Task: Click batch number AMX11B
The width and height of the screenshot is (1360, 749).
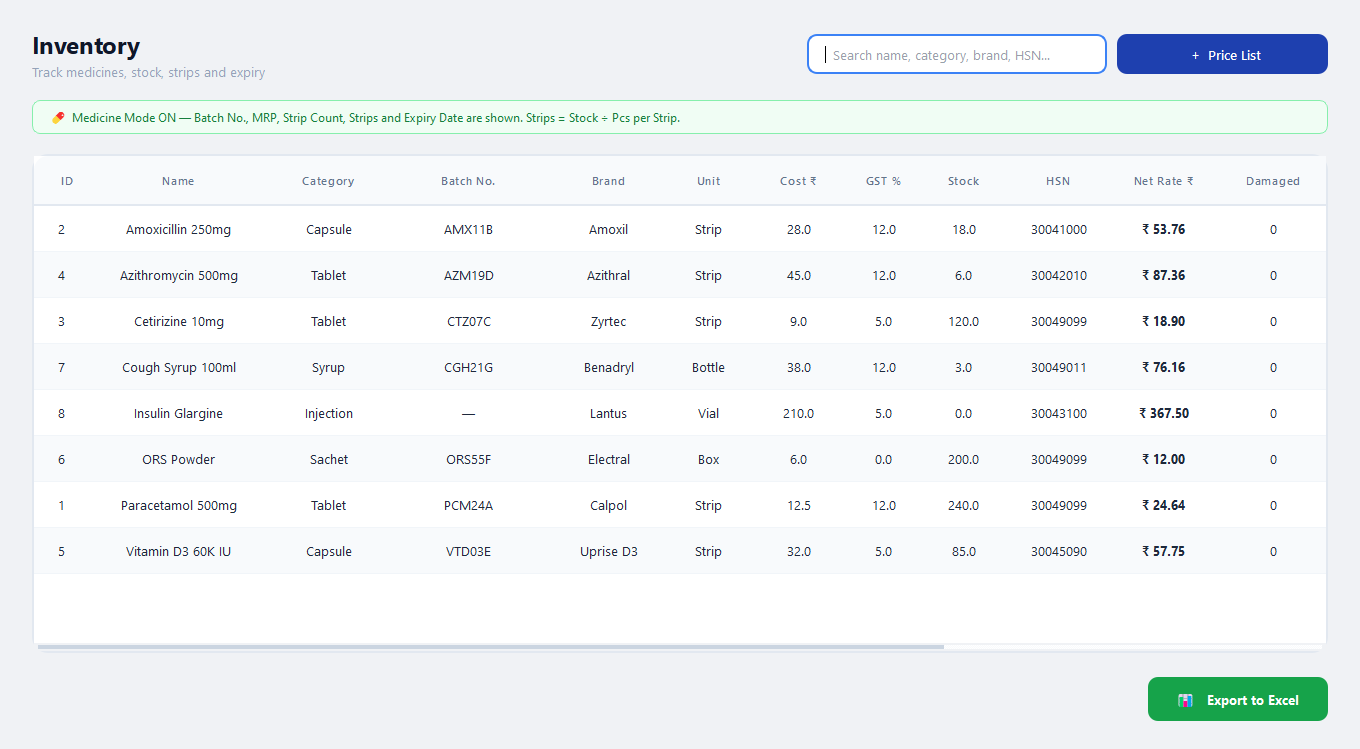Action: 468,229
